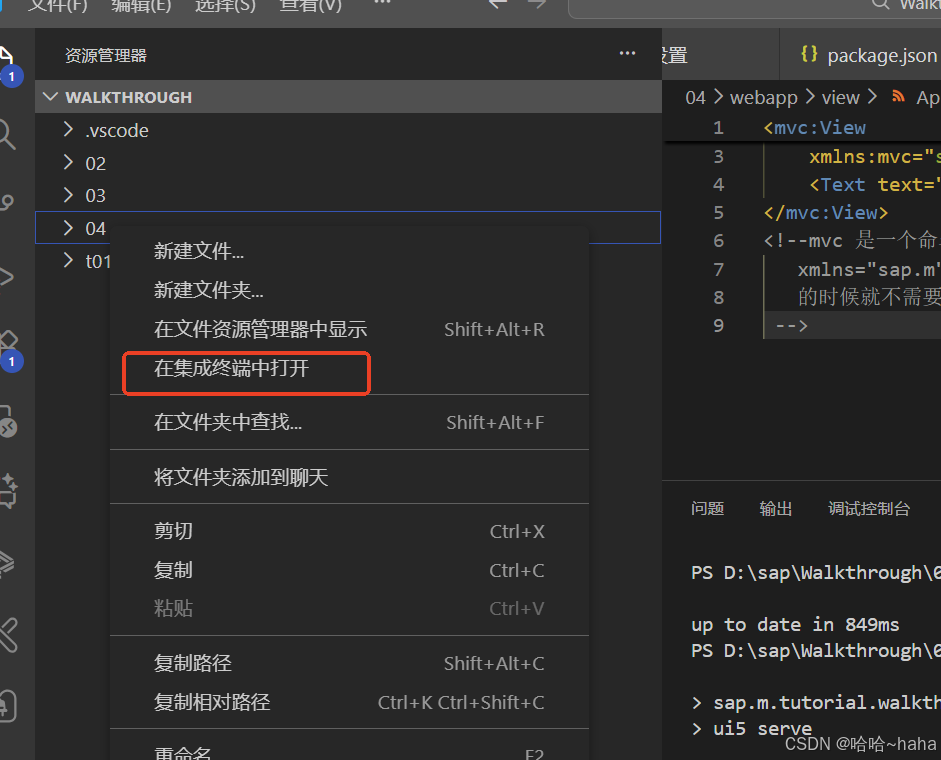Select the 03 folder label
The width and height of the screenshot is (941, 760).
(95, 196)
